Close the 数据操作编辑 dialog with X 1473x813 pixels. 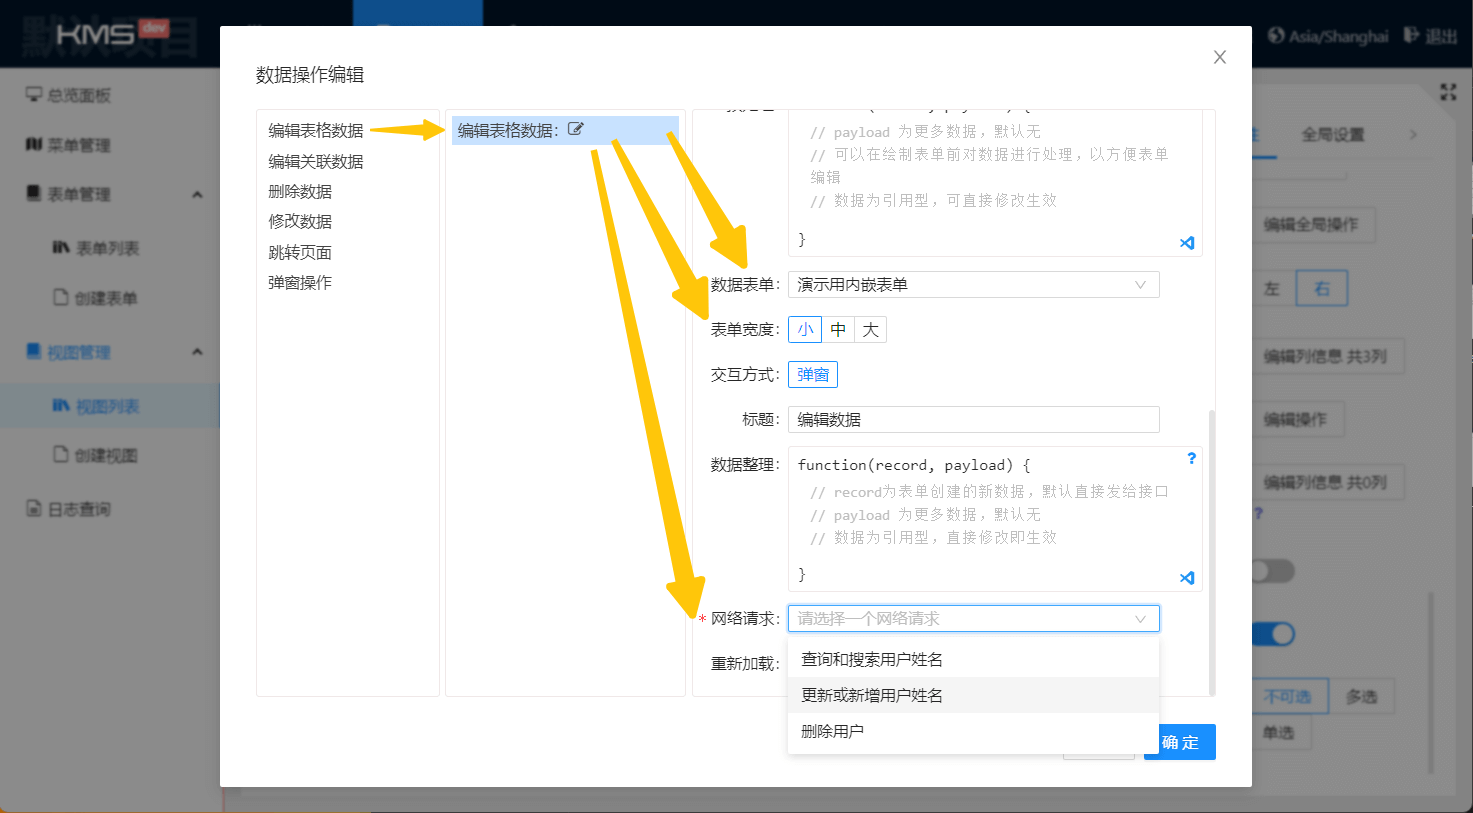point(1219,58)
